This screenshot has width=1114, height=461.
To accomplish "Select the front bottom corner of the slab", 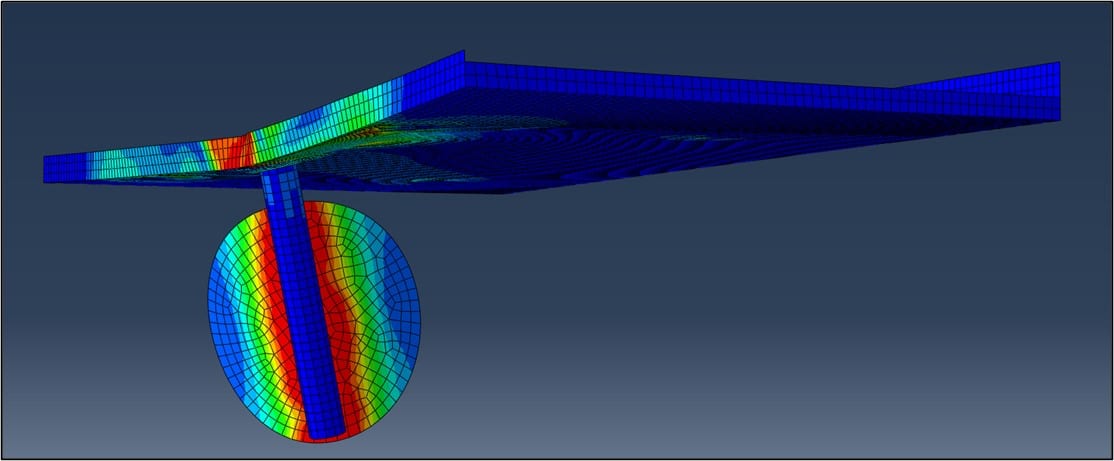I will 500,191.
